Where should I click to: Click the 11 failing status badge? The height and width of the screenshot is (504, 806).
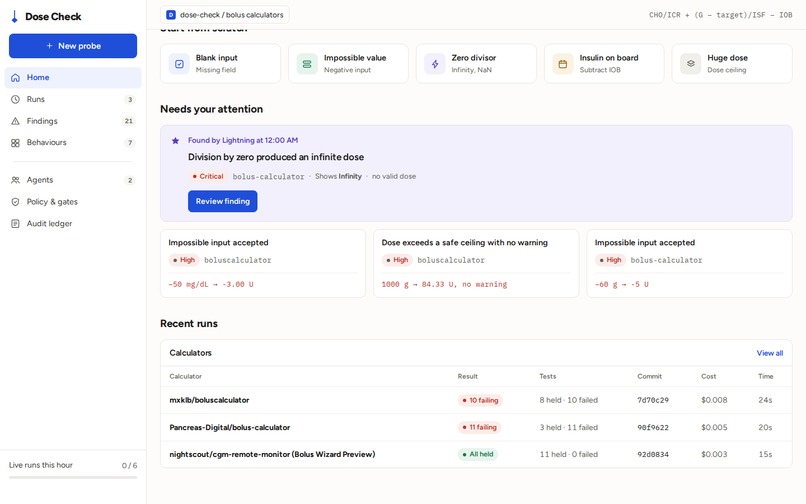(480, 427)
